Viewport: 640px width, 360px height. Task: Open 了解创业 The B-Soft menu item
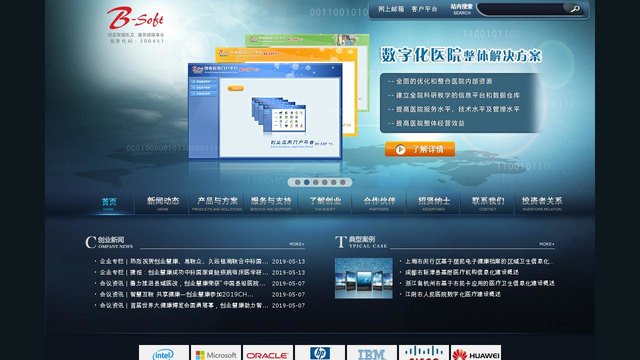pos(325,204)
